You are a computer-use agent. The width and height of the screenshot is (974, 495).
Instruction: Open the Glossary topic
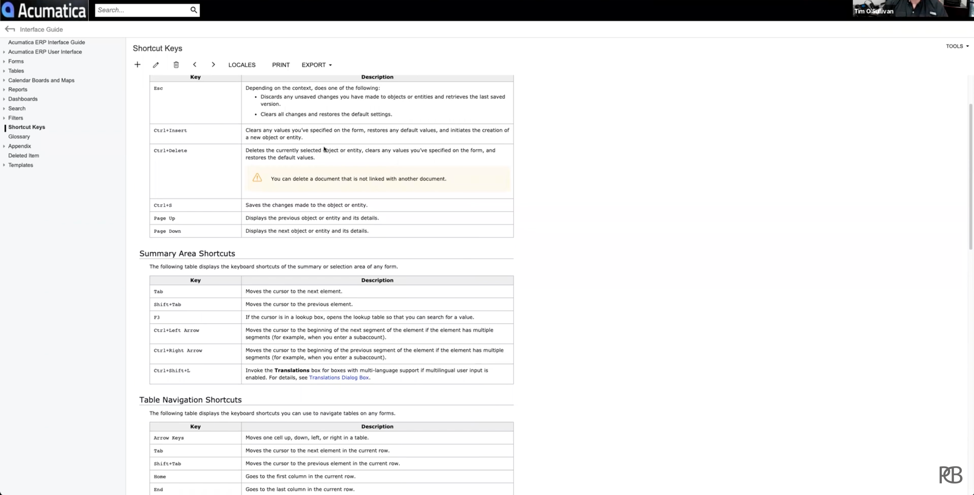[19, 137]
